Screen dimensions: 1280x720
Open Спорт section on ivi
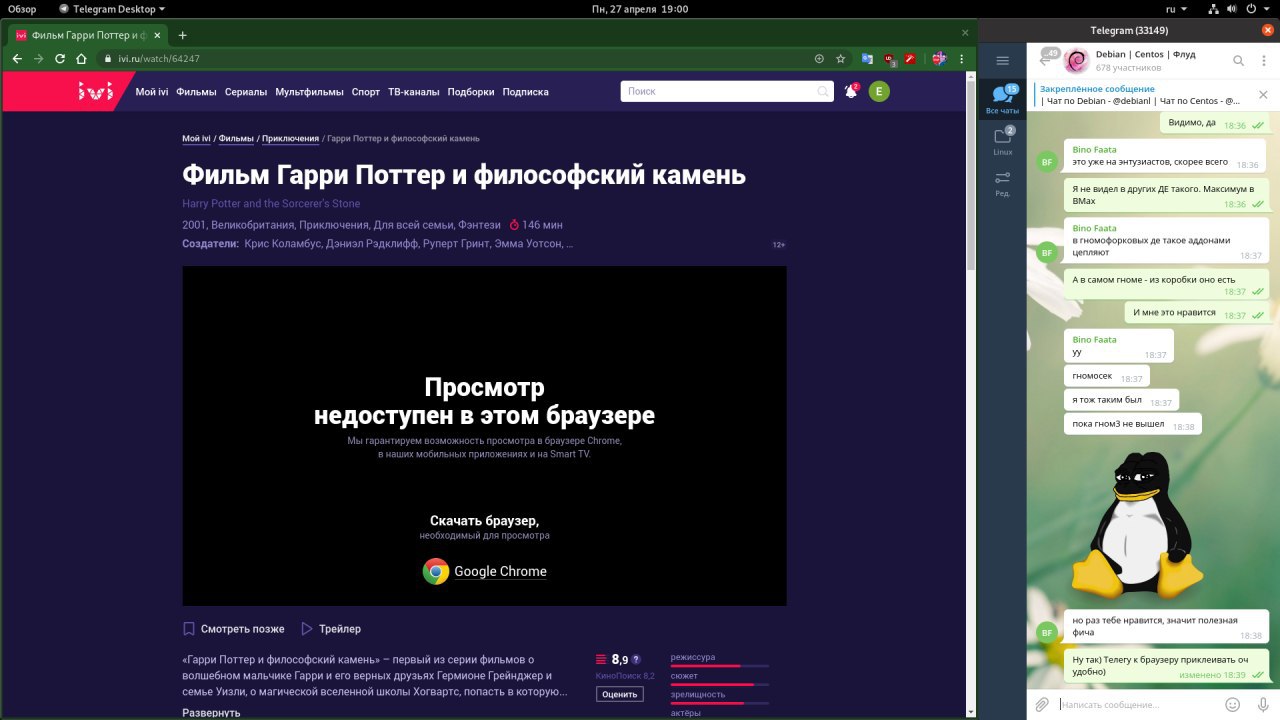click(x=366, y=92)
